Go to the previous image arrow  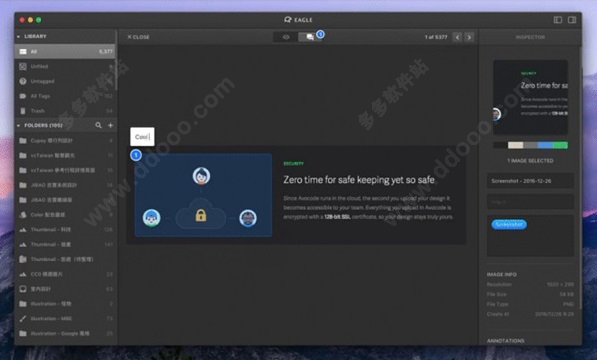tap(457, 37)
